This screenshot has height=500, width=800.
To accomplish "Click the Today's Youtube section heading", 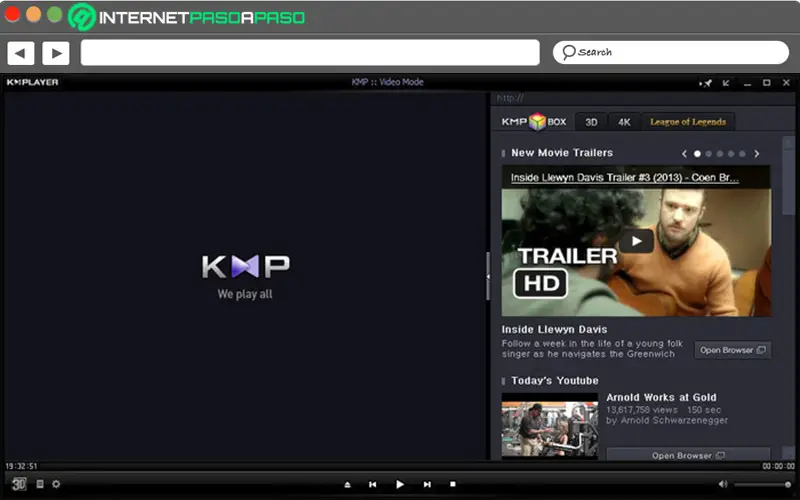I will (555, 381).
